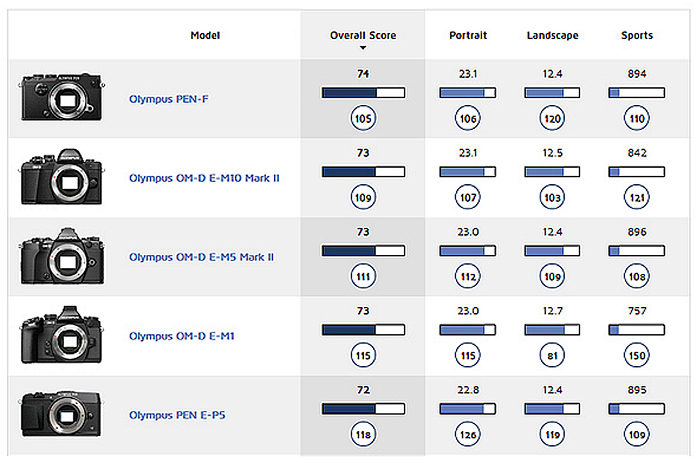The image size is (700, 463).
Task: Sort the table by Portrait column
Action: click(x=468, y=35)
